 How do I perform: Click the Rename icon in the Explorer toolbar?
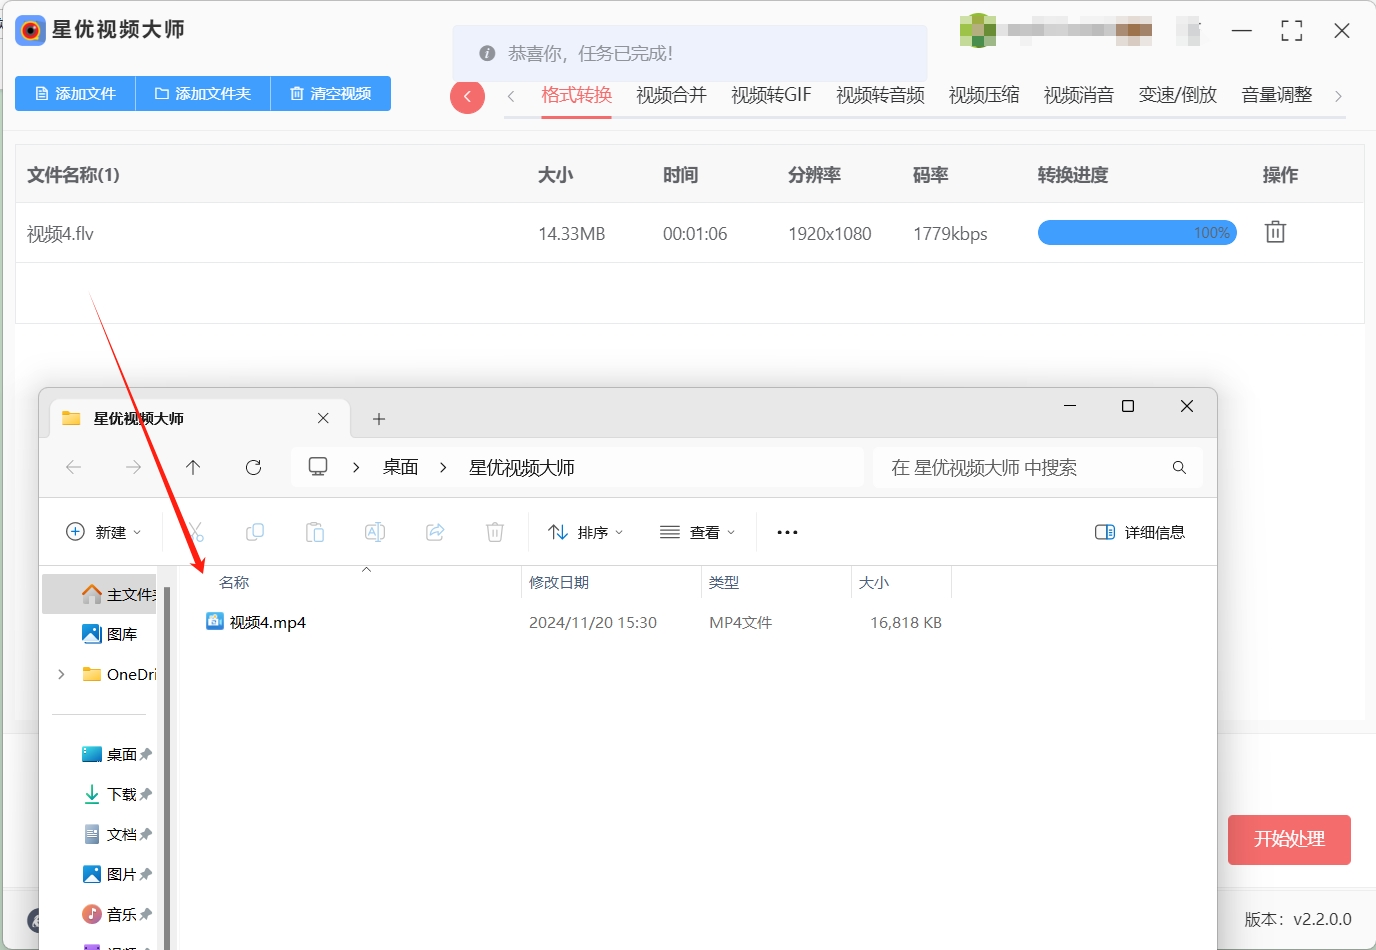pos(375,532)
